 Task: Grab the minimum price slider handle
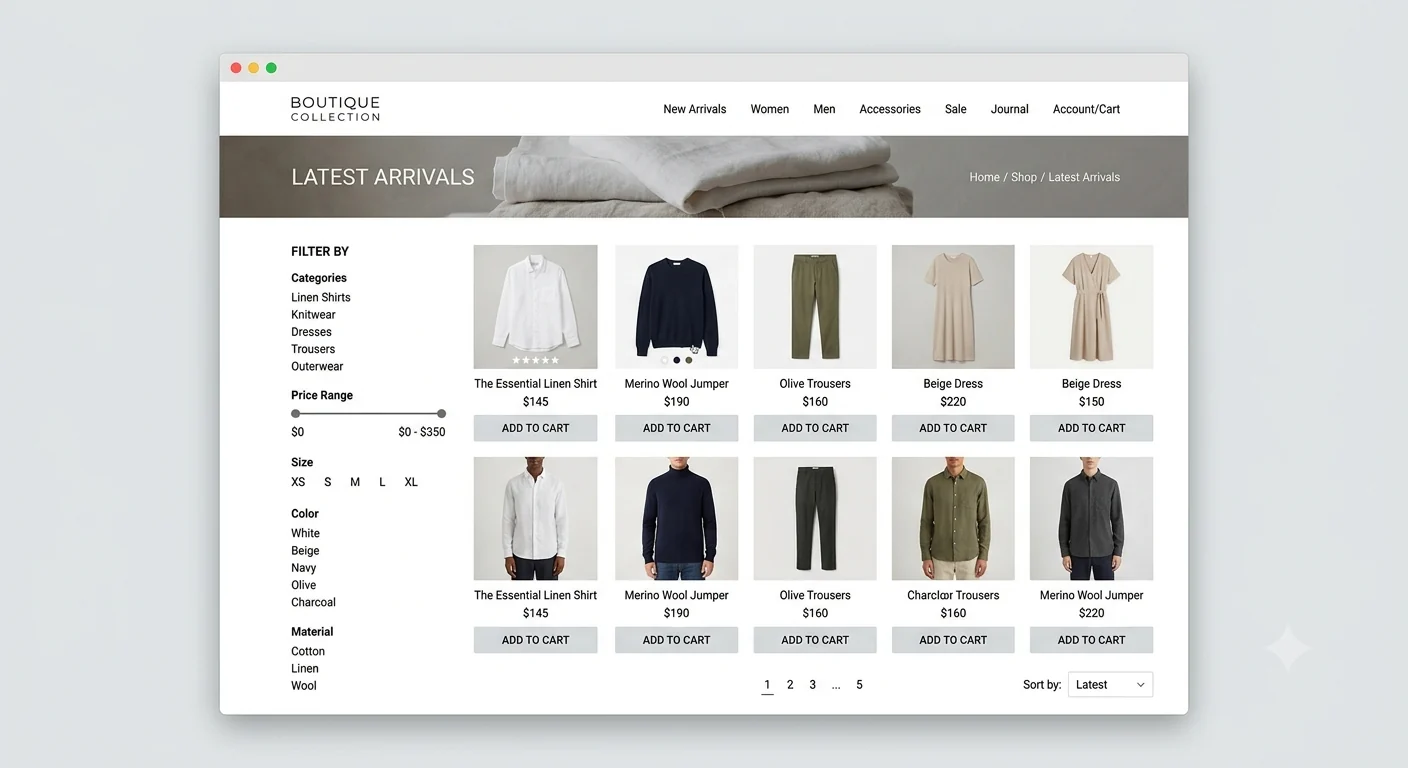pos(295,413)
